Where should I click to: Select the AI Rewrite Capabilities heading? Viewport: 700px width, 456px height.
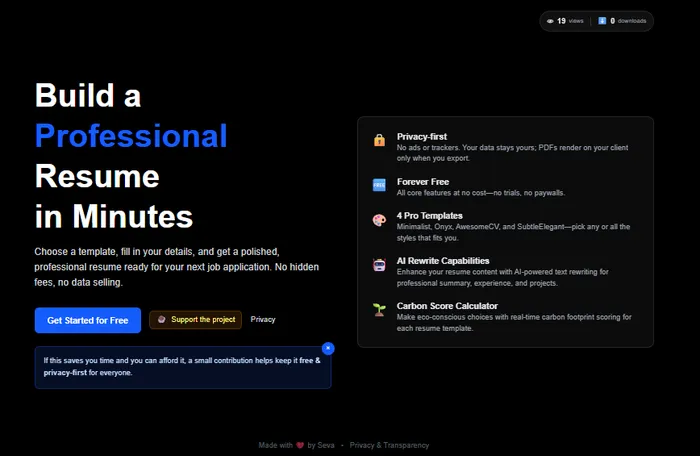443,260
